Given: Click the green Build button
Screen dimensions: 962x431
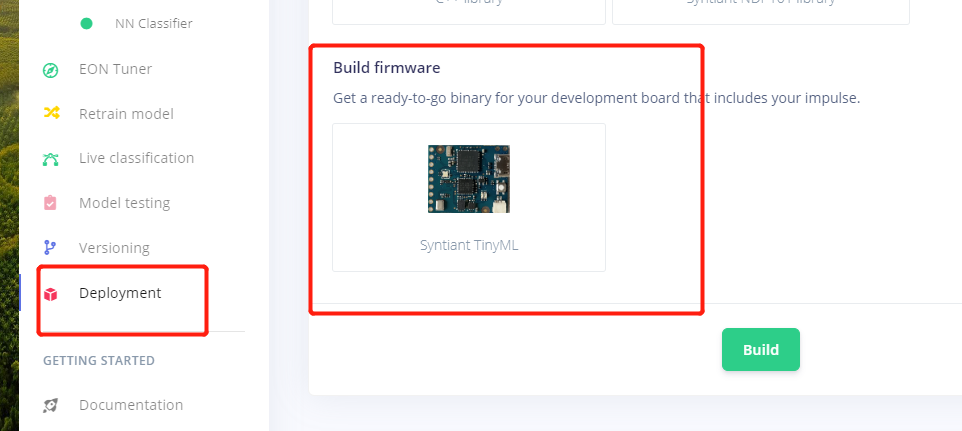Looking at the screenshot, I should click(x=761, y=349).
